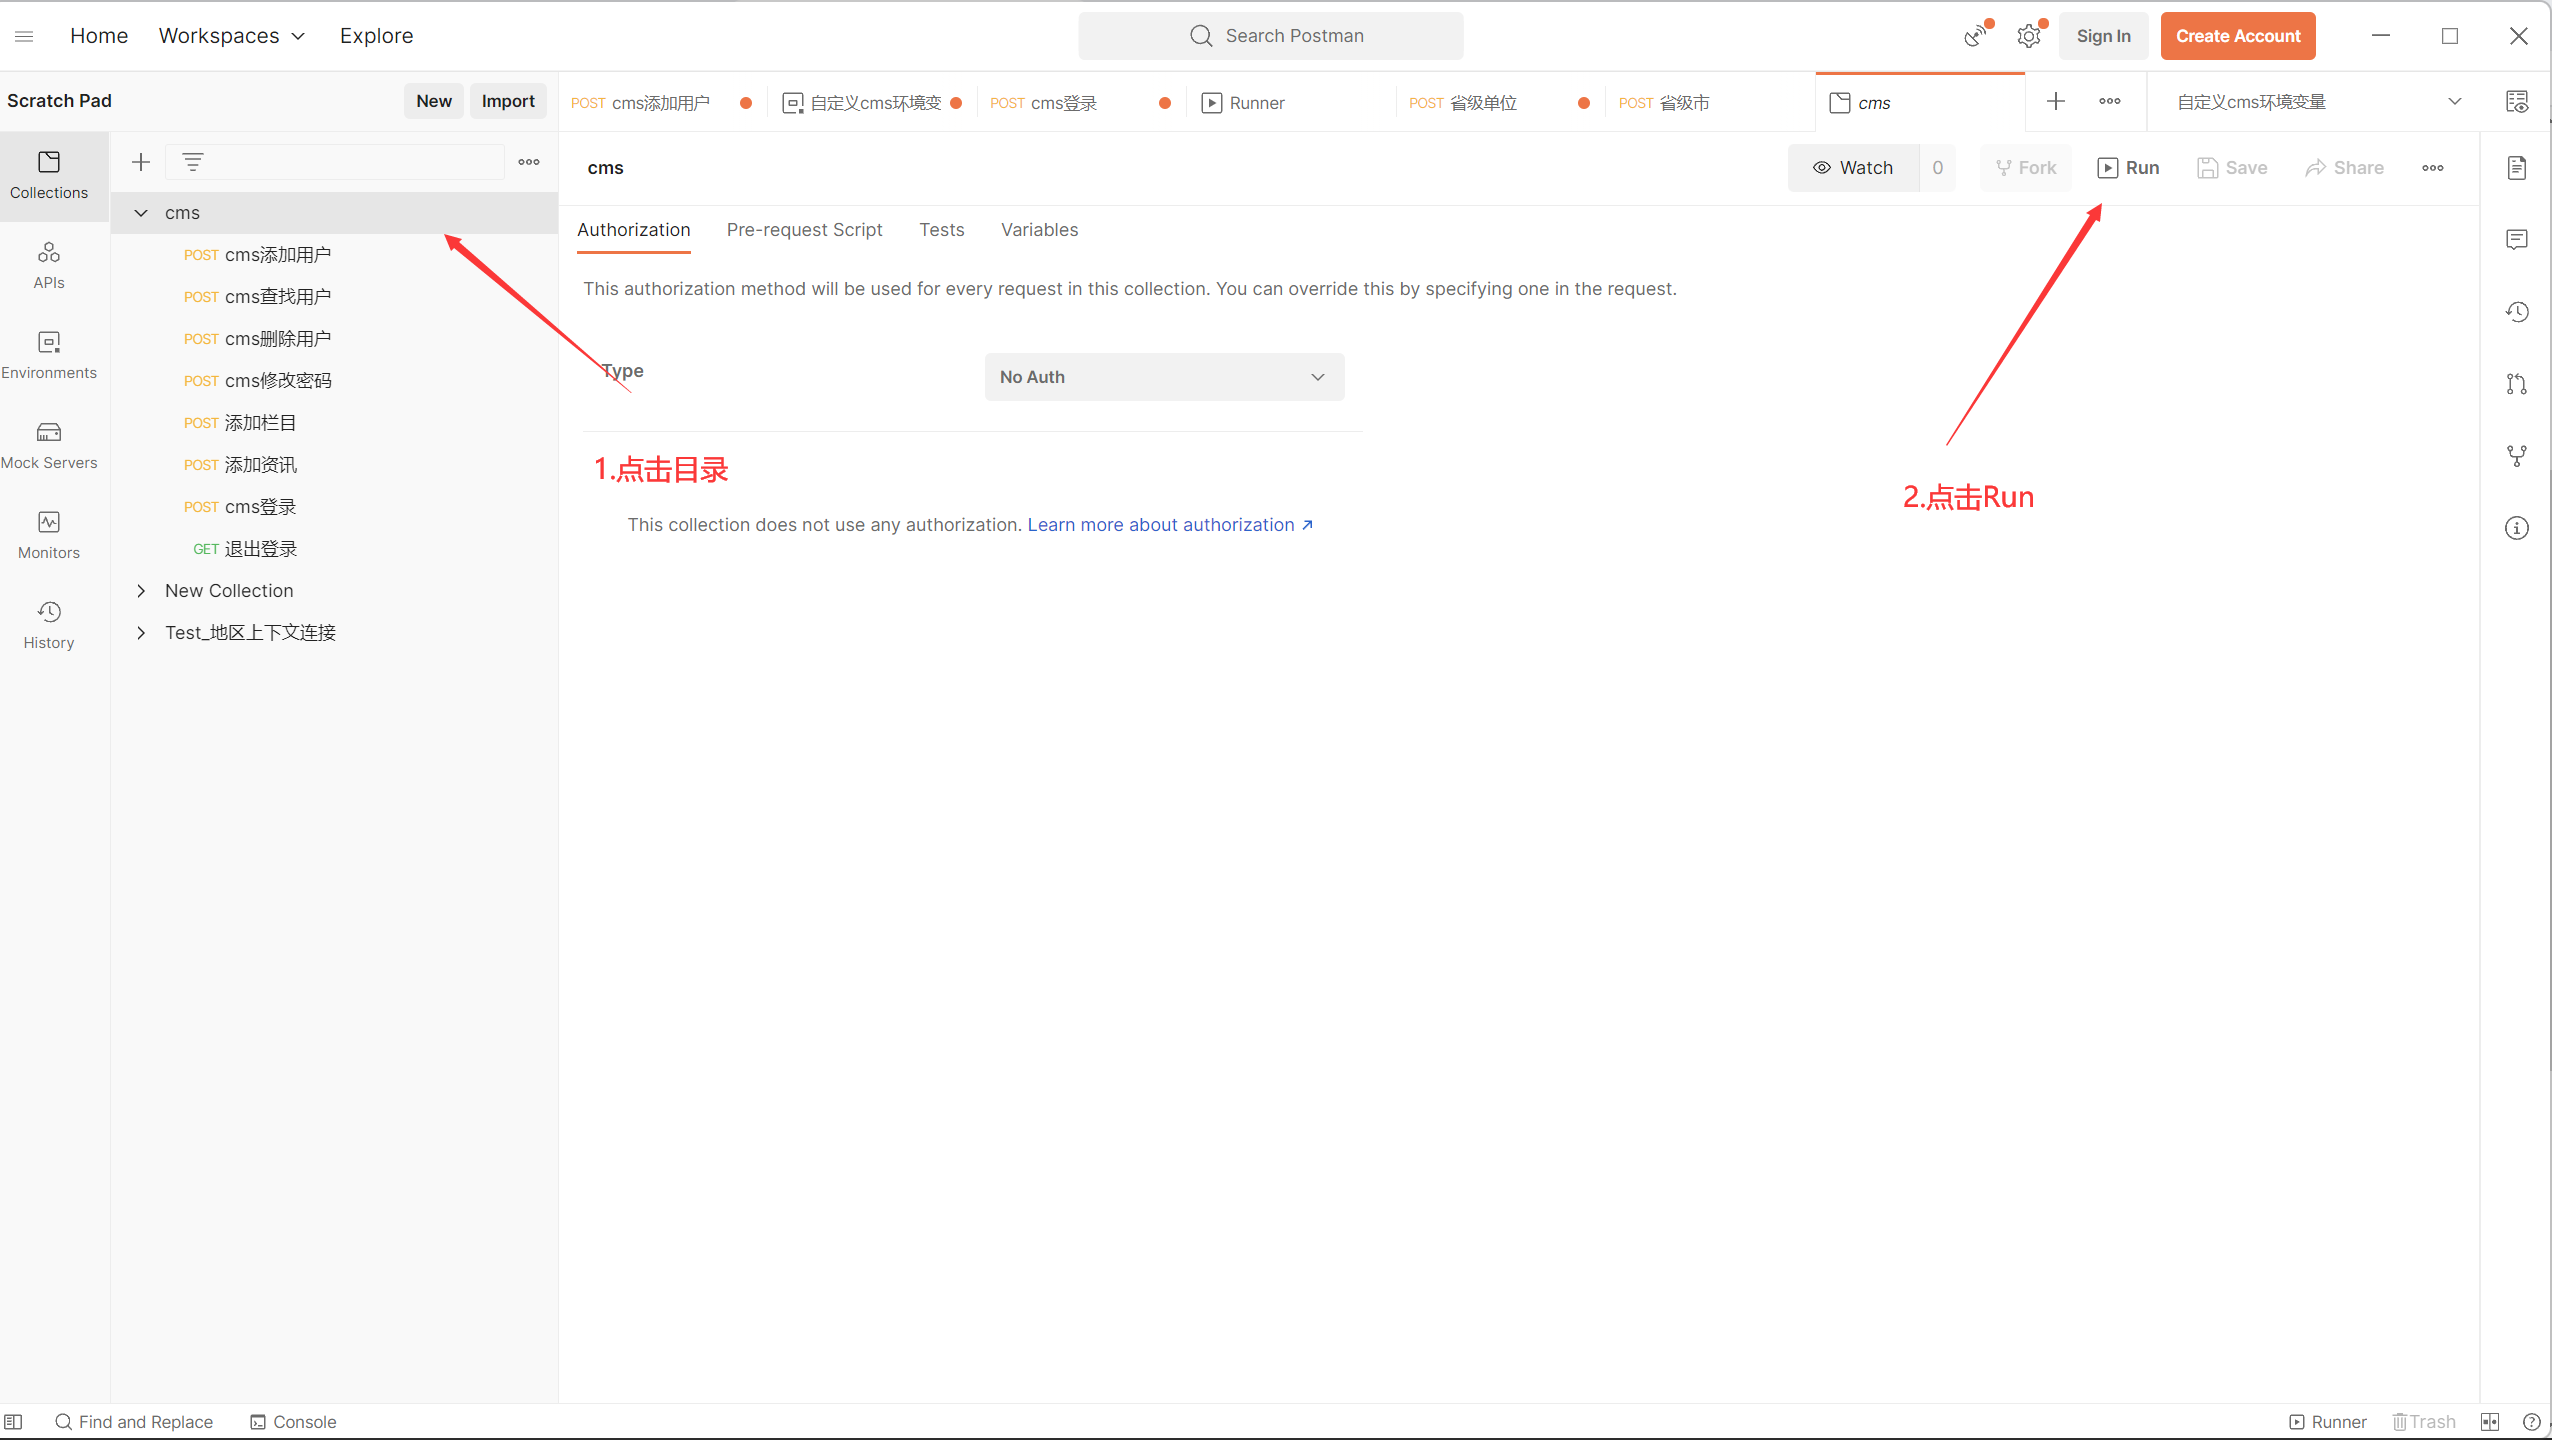Click the Watch eye button
Image resolution: width=2552 pixels, height=1440 pixels.
coord(1853,168)
